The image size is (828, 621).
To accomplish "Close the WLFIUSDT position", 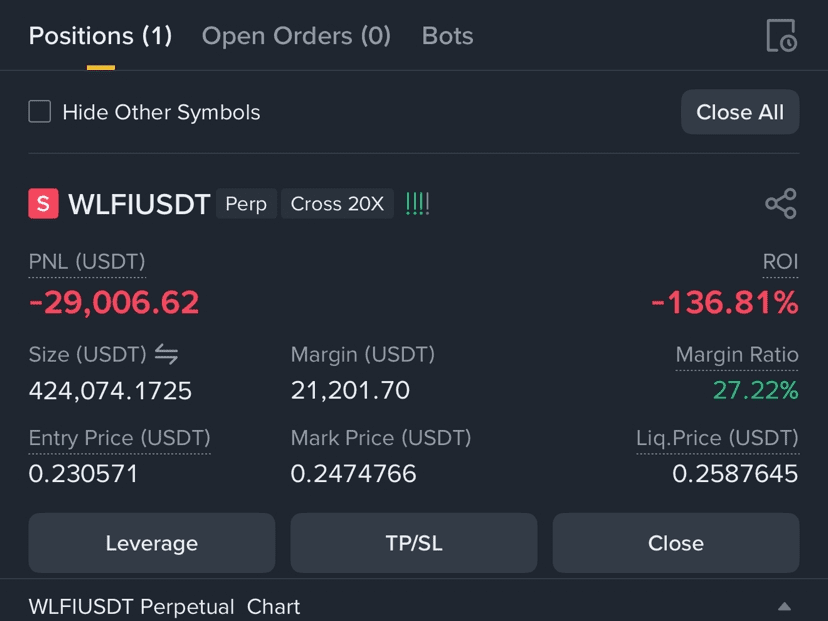I will tap(675, 543).
